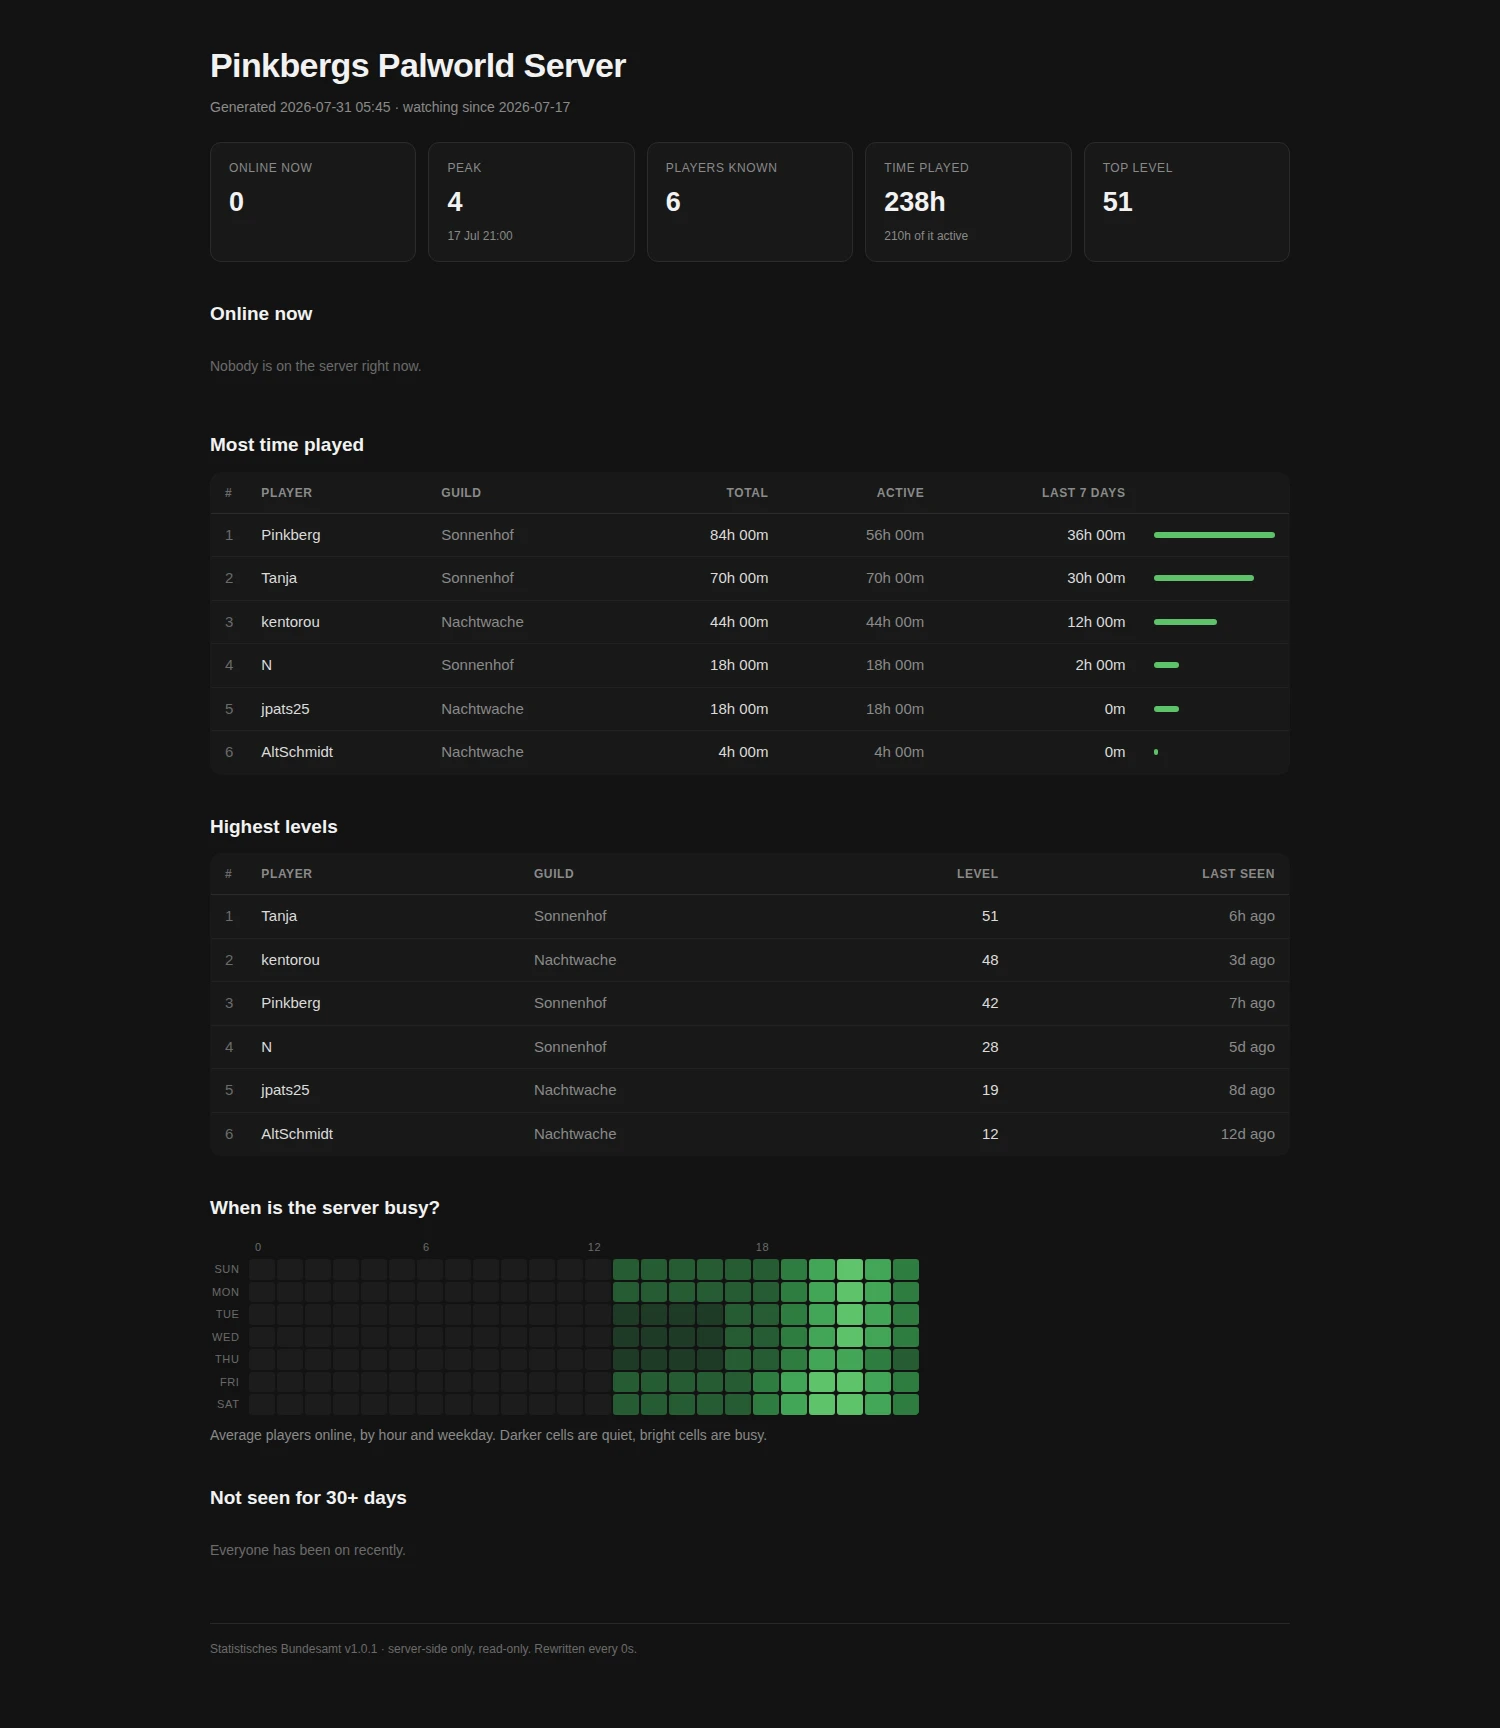Click the heatmap hour label 18
This screenshot has width=1500, height=1728.
762,1247
